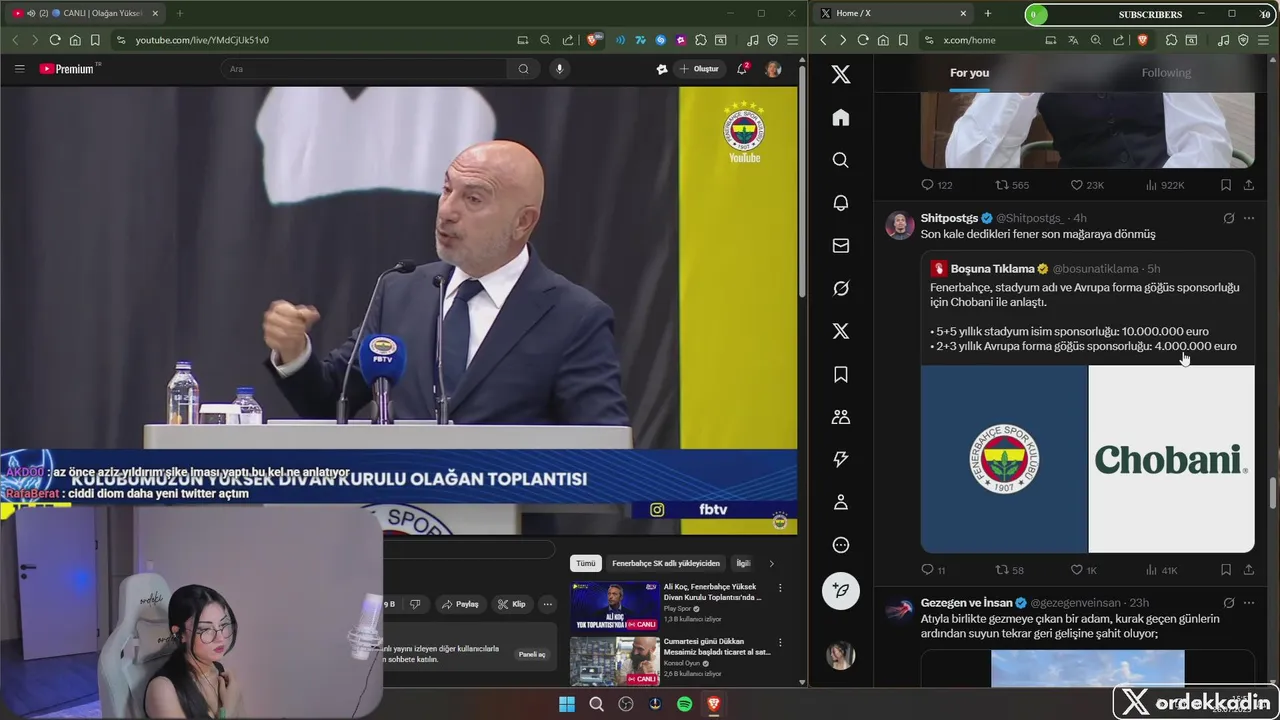Open more actions under the video
The image size is (1280, 720).
click(x=547, y=604)
